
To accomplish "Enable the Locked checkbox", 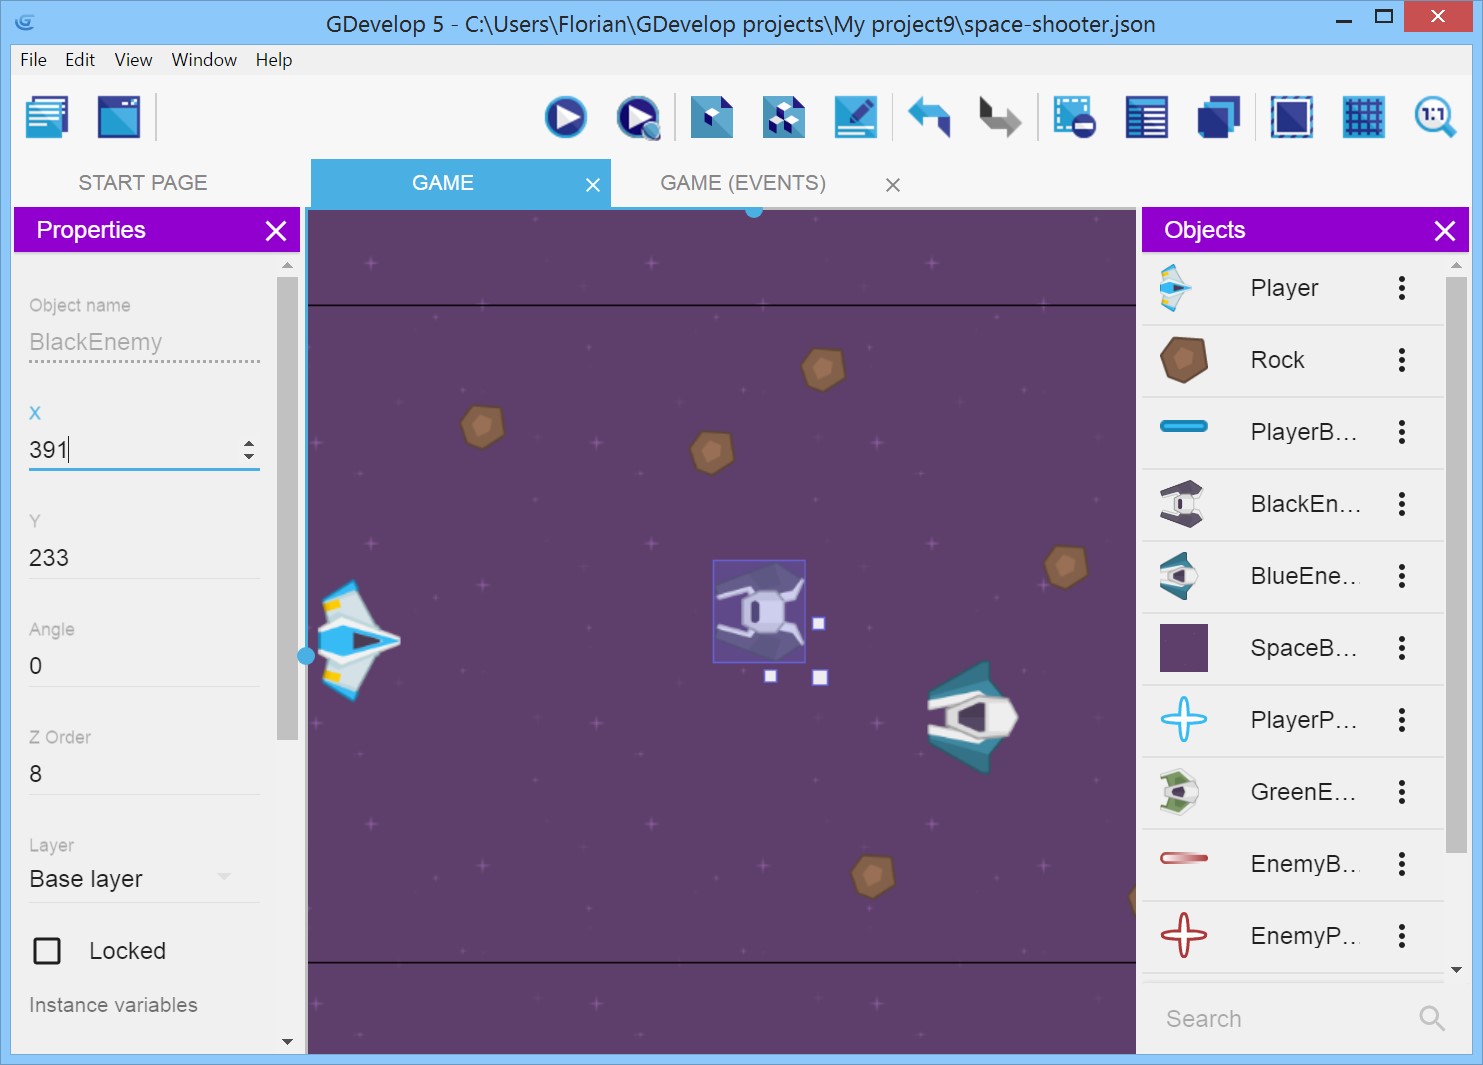I will 47,951.
